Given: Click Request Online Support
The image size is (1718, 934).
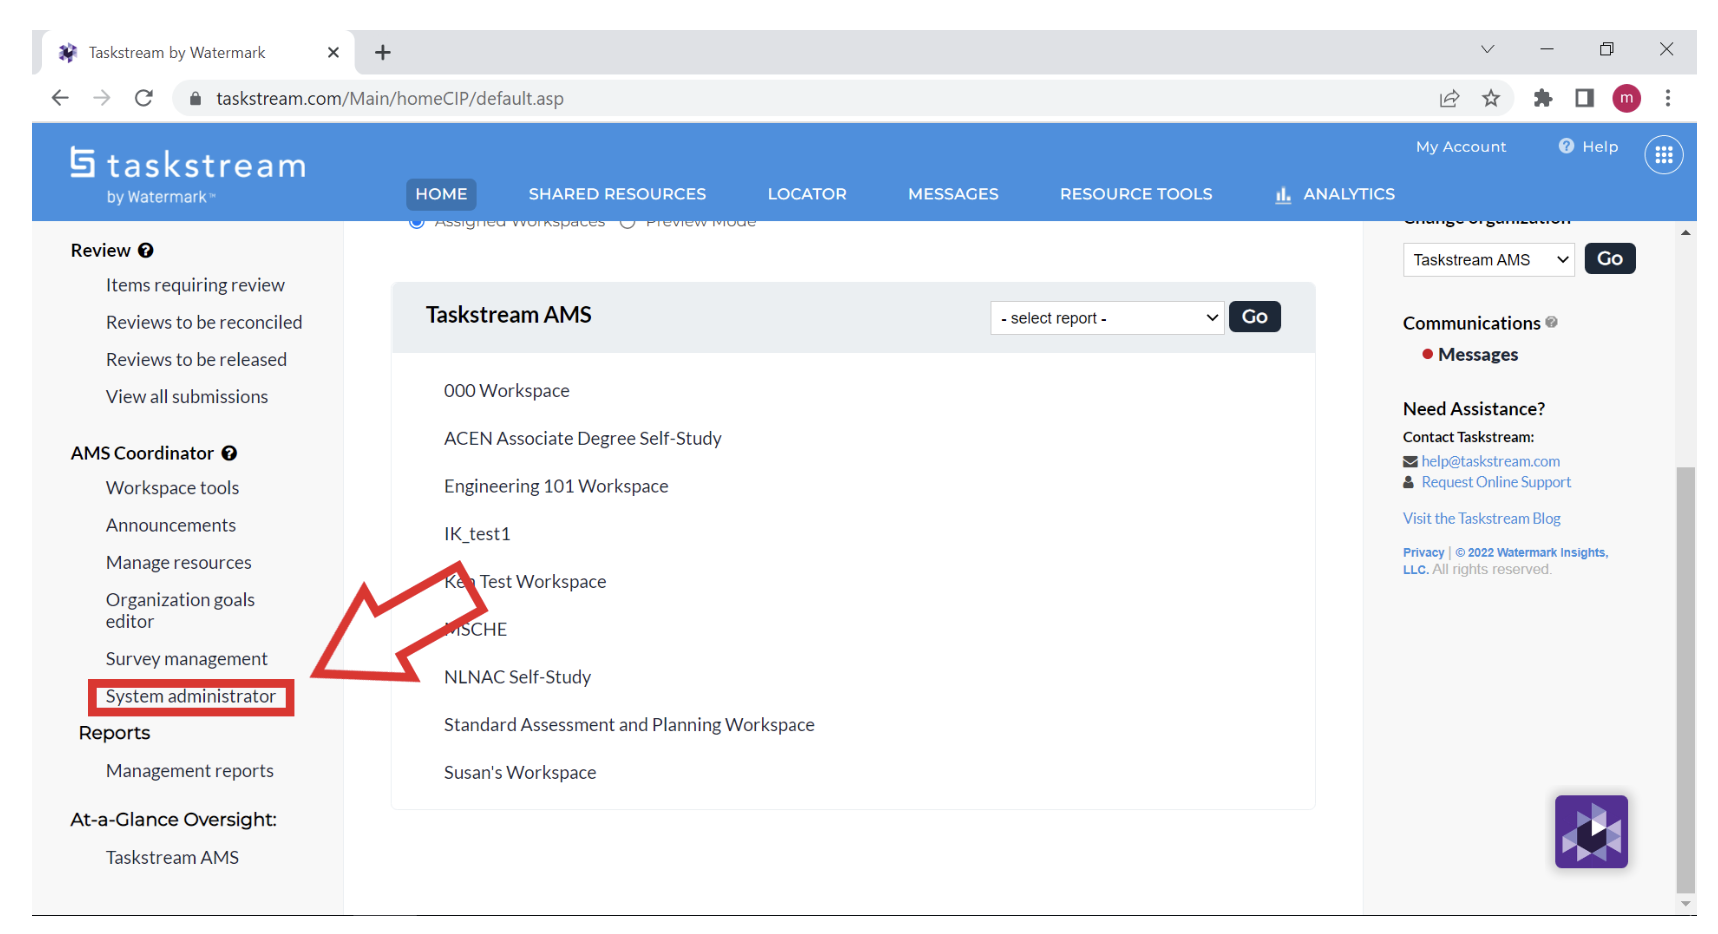Looking at the screenshot, I should 1496,482.
